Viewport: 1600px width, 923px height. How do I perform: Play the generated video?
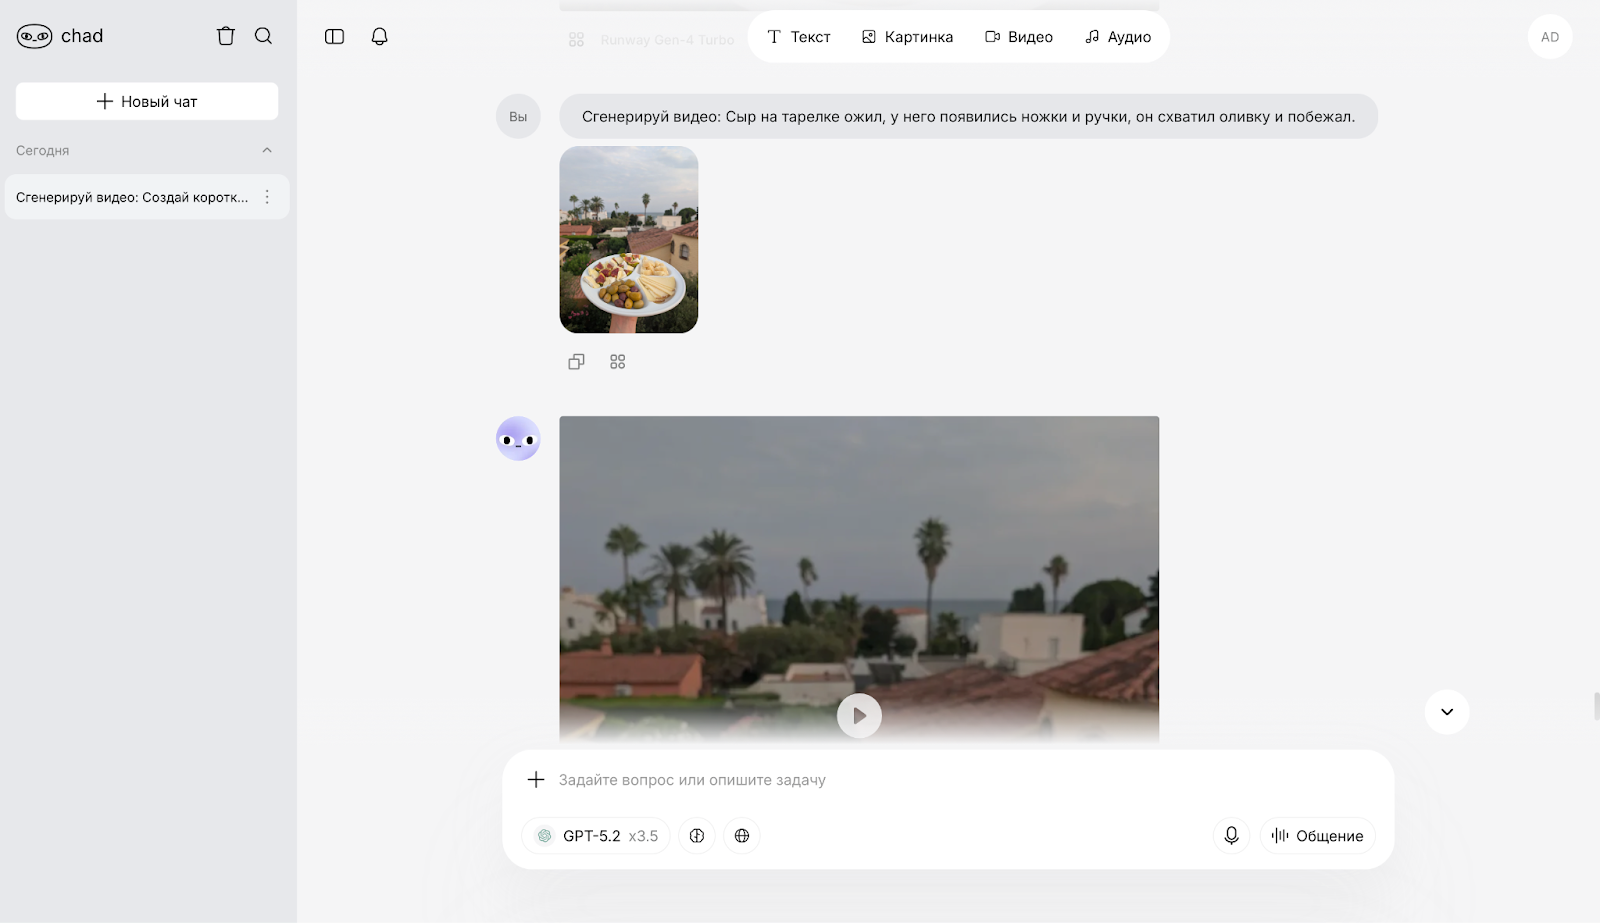[x=859, y=716]
